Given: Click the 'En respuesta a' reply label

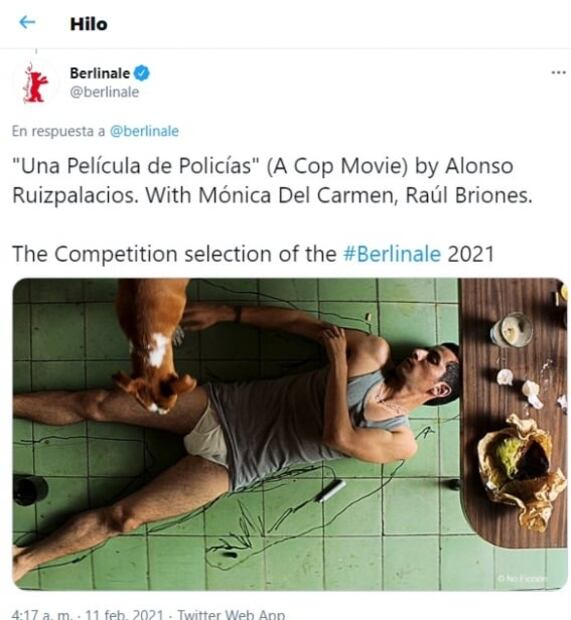Looking at the screenshot, I should (x=58, y=131).
